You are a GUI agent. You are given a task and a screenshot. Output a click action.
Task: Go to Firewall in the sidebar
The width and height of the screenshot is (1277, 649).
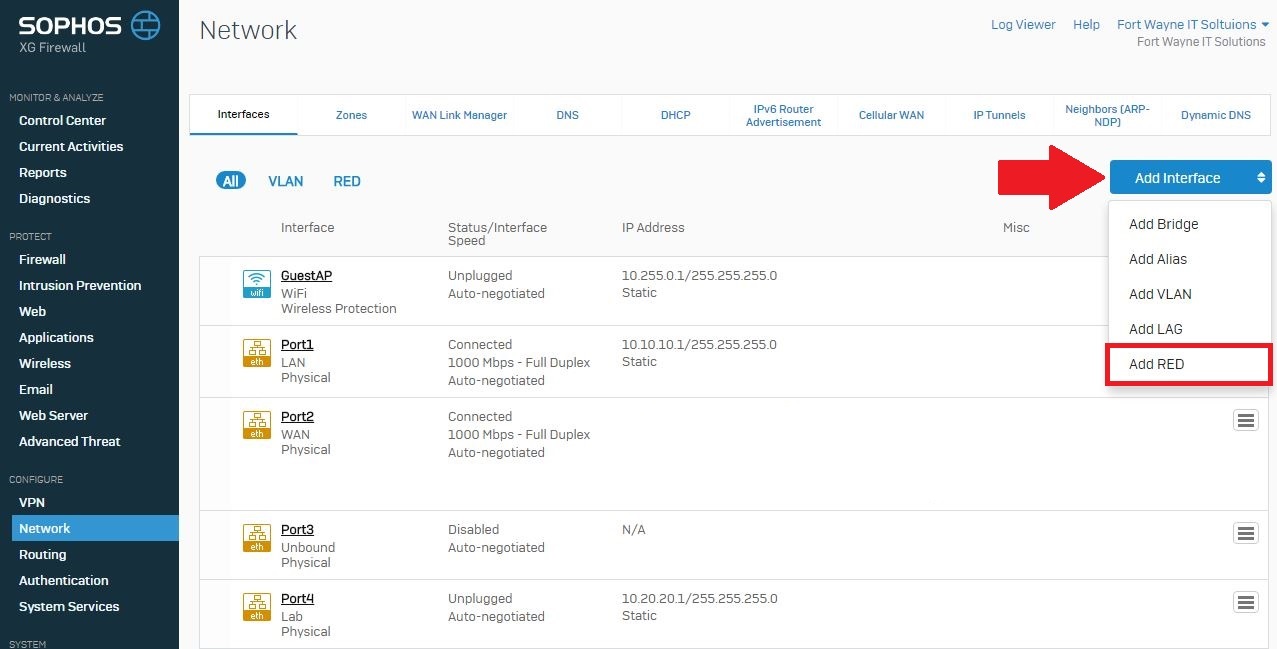[x=42, y=259]
